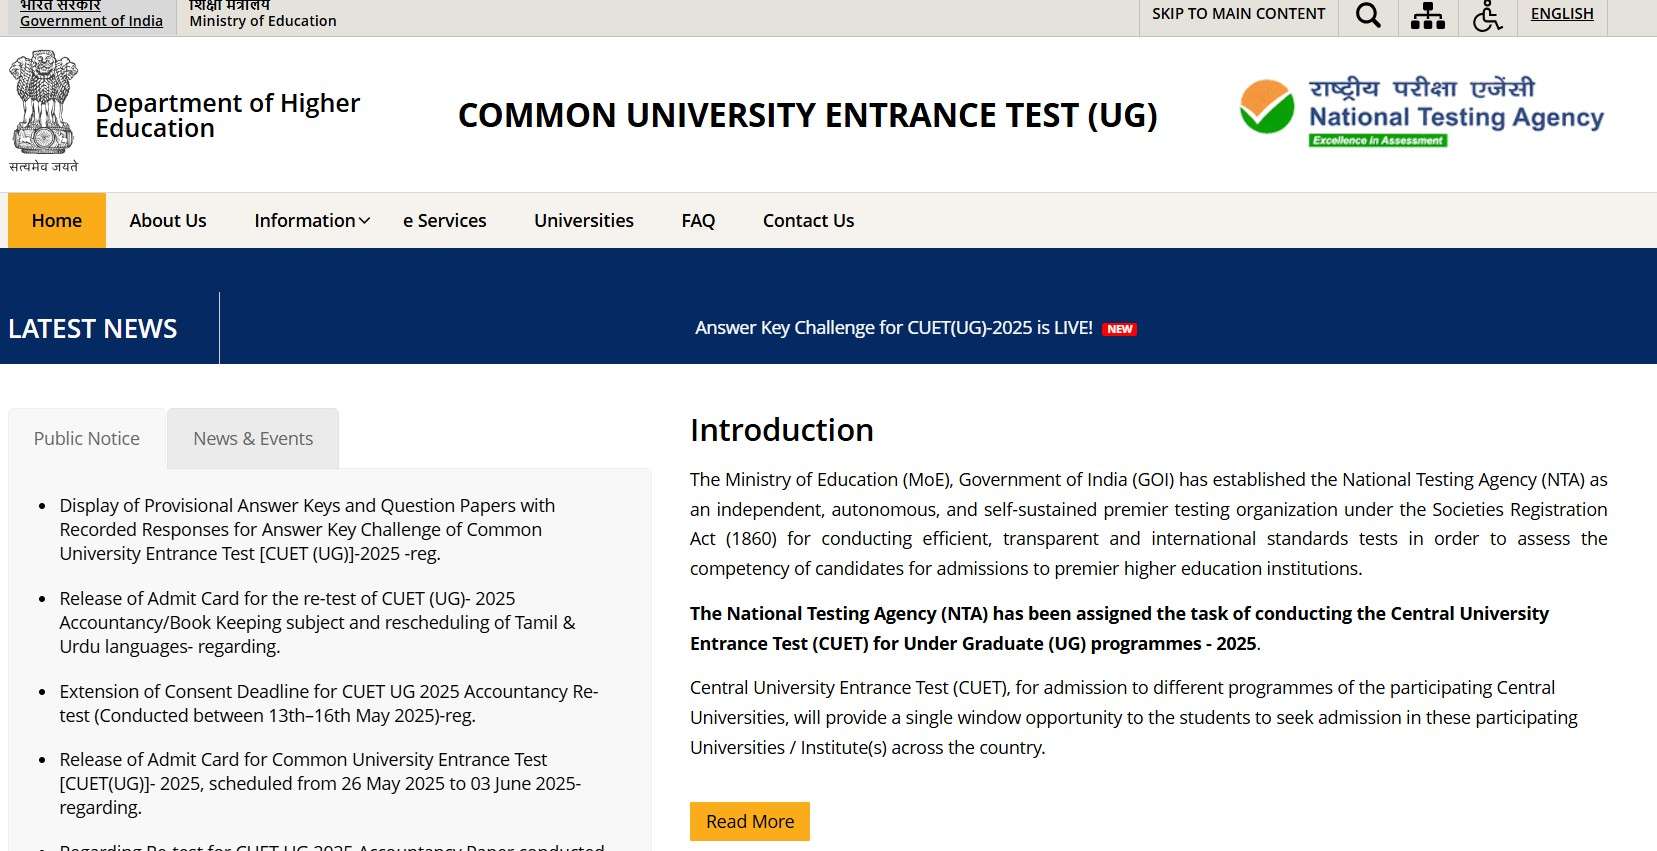
Task: Switch to the Public Notice tab
Action: pyautogui.click(x=87, y=438)
